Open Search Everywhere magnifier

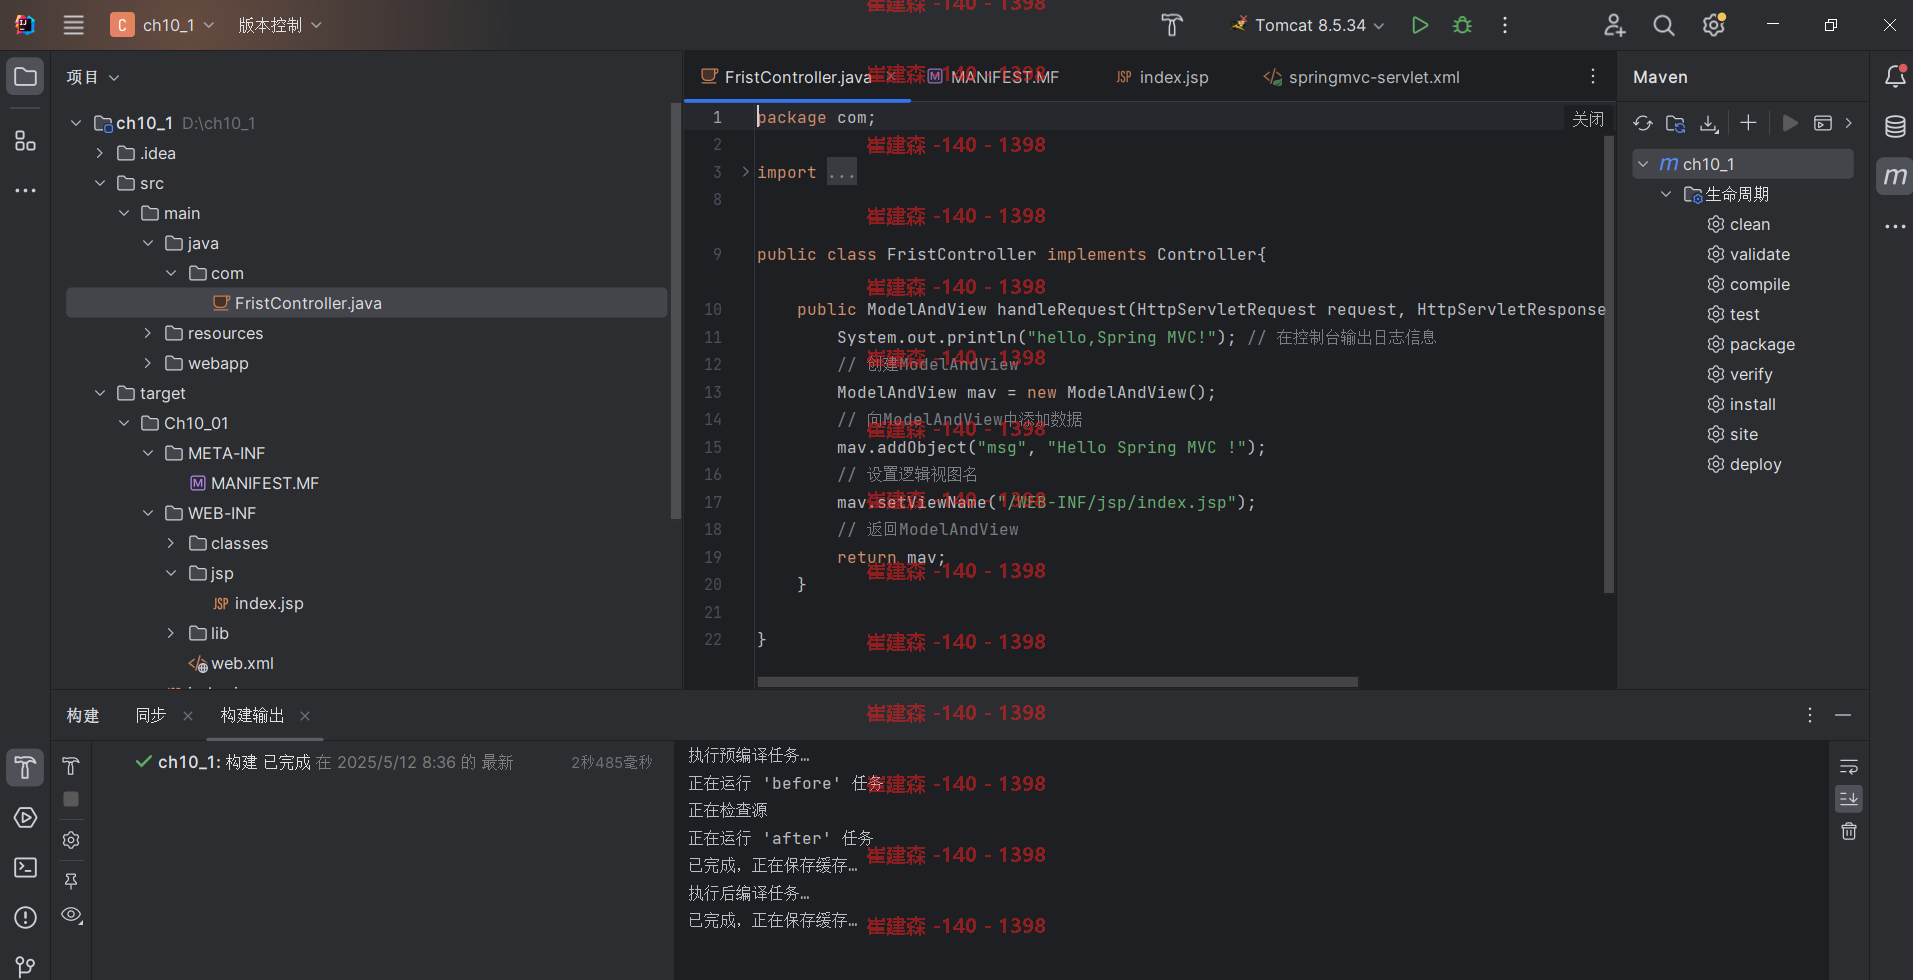pyautogui.click(x=1664, y=25)
